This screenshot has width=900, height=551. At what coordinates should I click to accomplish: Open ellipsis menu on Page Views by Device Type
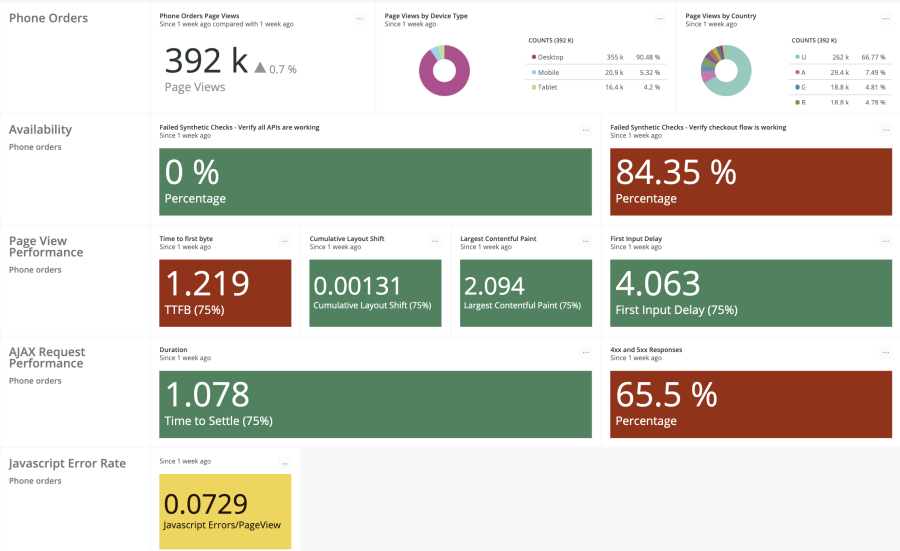click(660, 19)
